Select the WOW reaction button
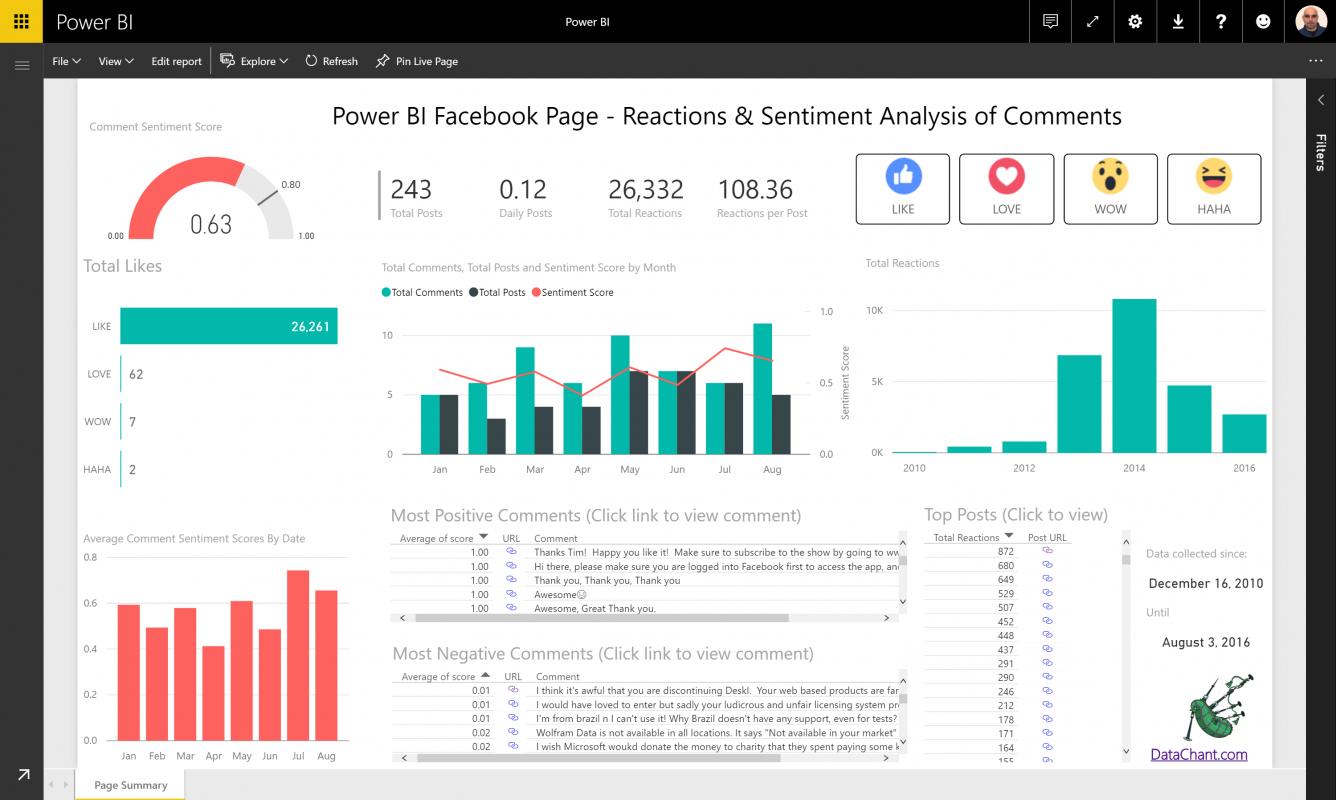 click(1110, 188)
